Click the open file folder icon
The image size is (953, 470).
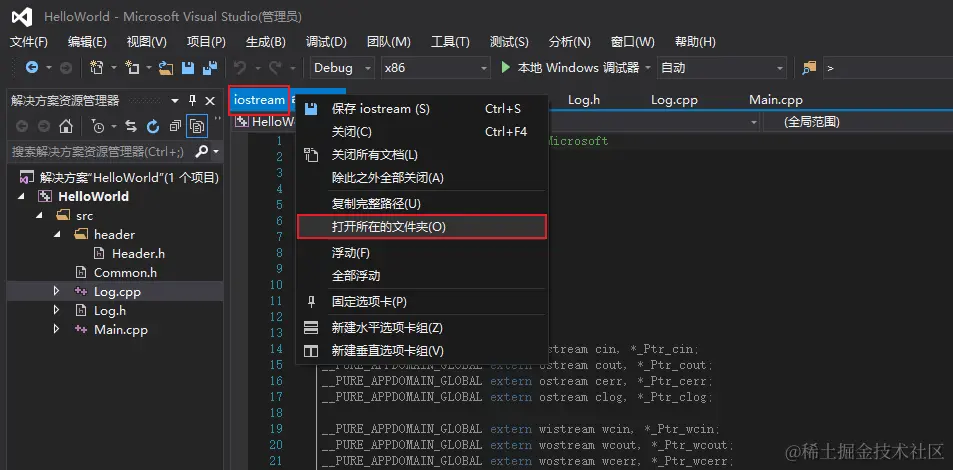165,68
